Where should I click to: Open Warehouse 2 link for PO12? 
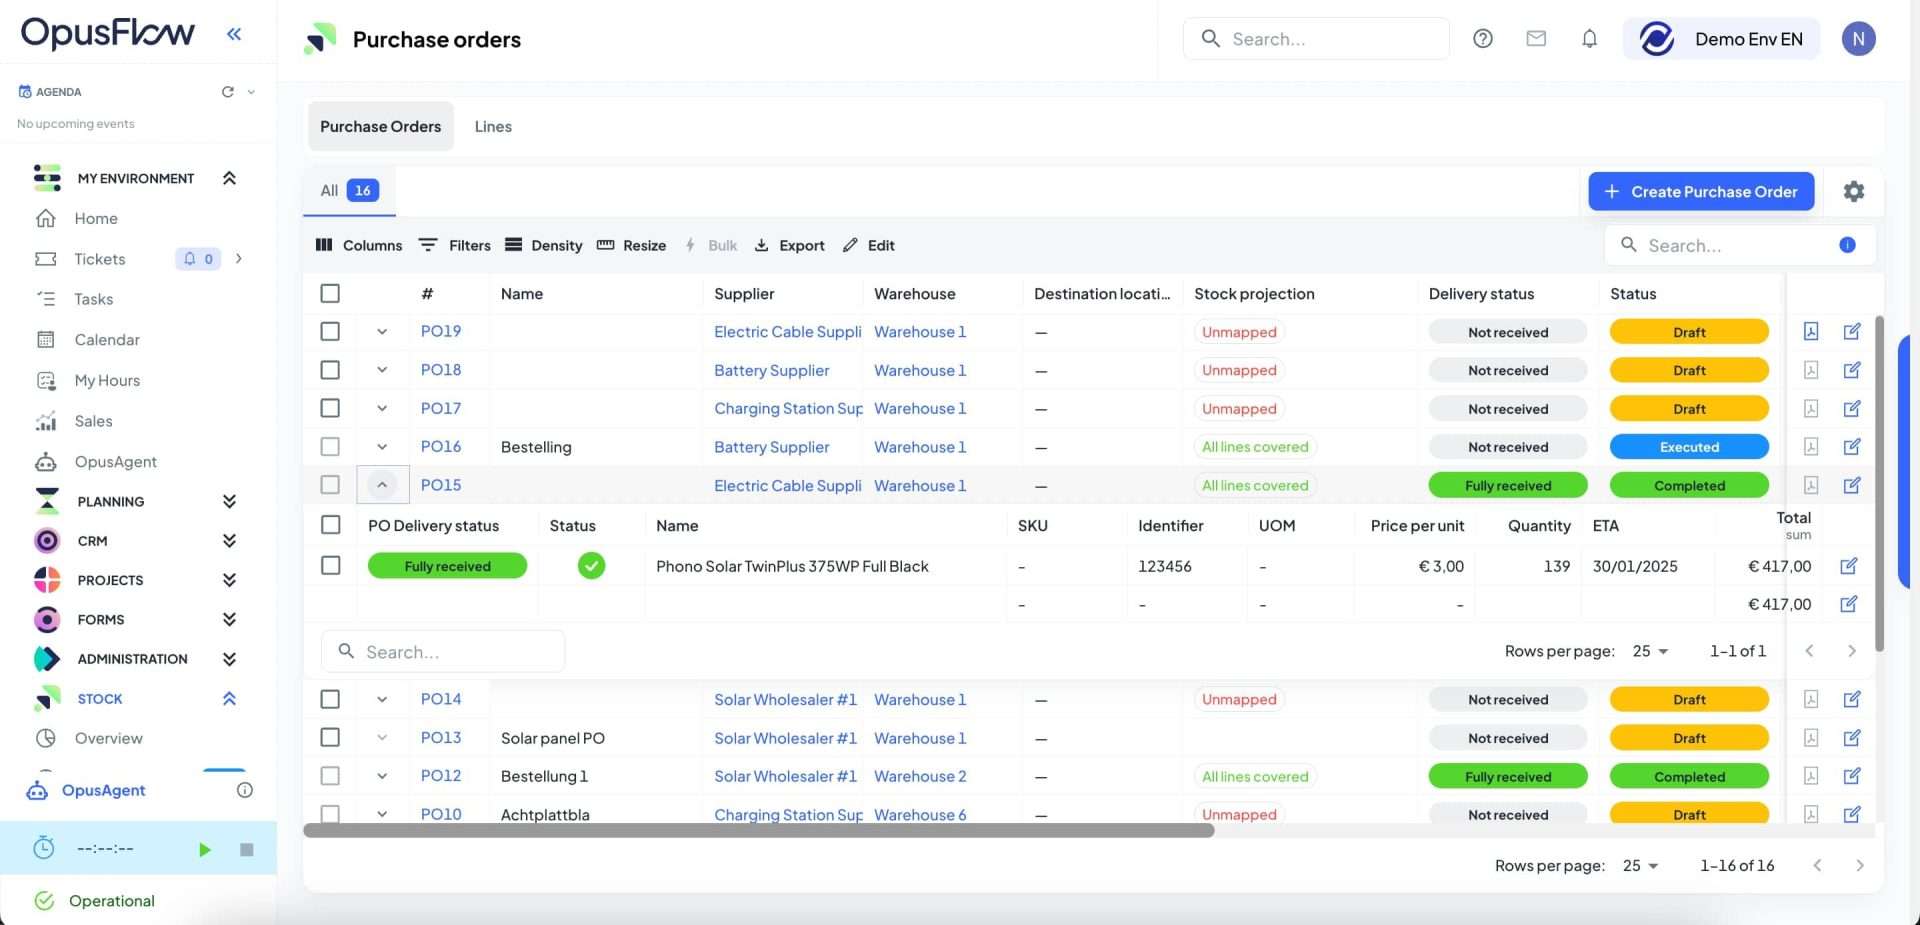pos(920,776)
